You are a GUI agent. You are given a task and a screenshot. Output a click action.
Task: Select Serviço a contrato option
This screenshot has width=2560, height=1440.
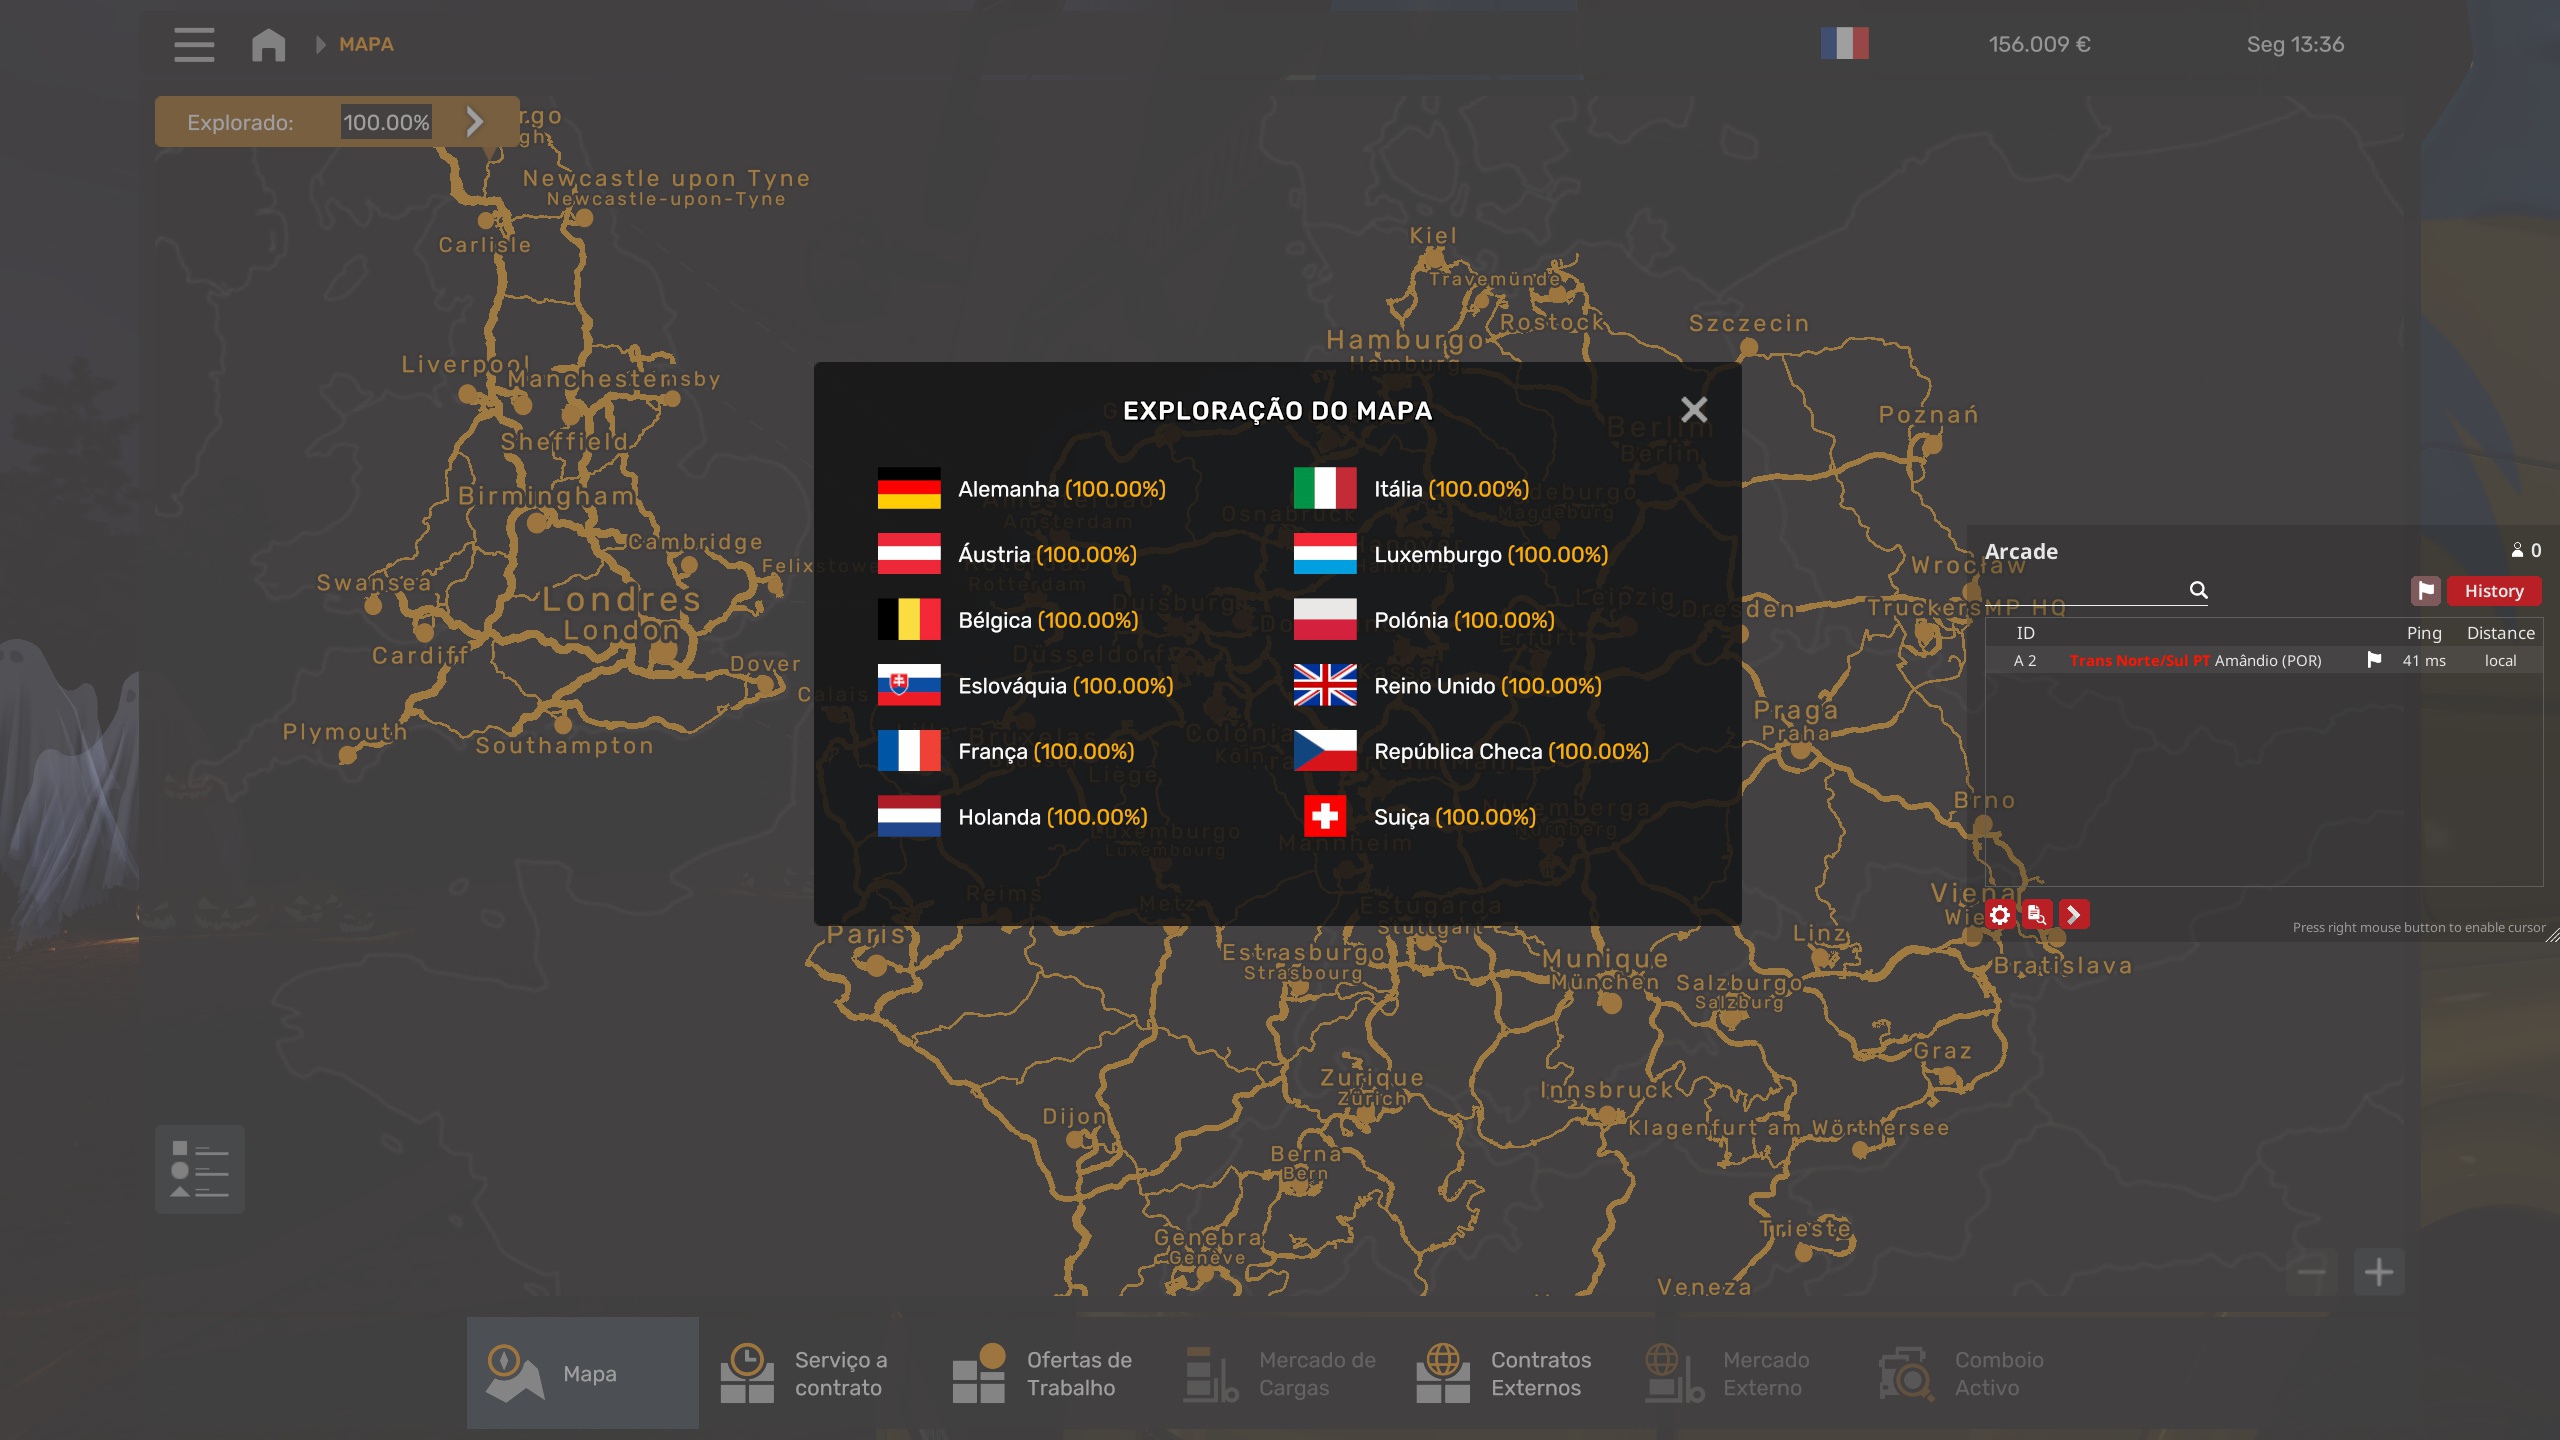(x=805, y=1373)
